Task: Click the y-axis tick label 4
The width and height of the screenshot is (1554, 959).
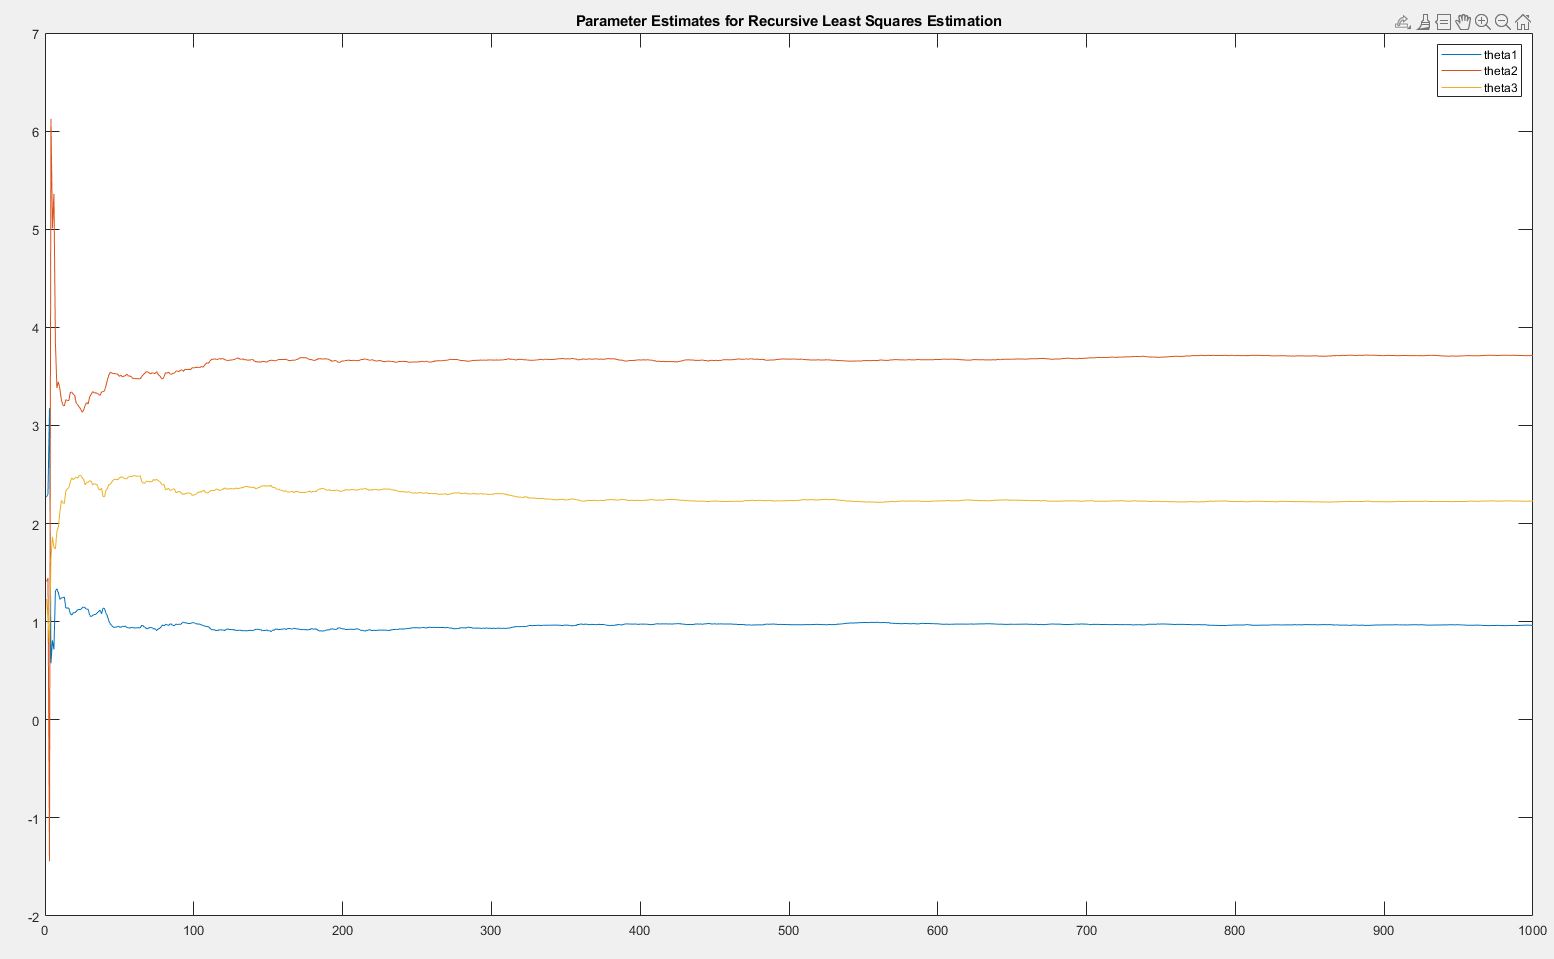Action: point(35,328)
